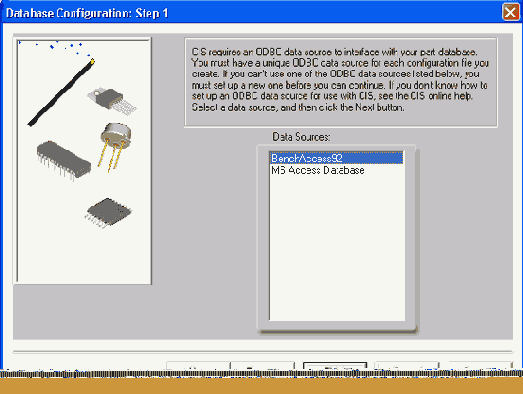
Task: Click the leftmost bottom wizard button
Action: [x=198, y=366]
